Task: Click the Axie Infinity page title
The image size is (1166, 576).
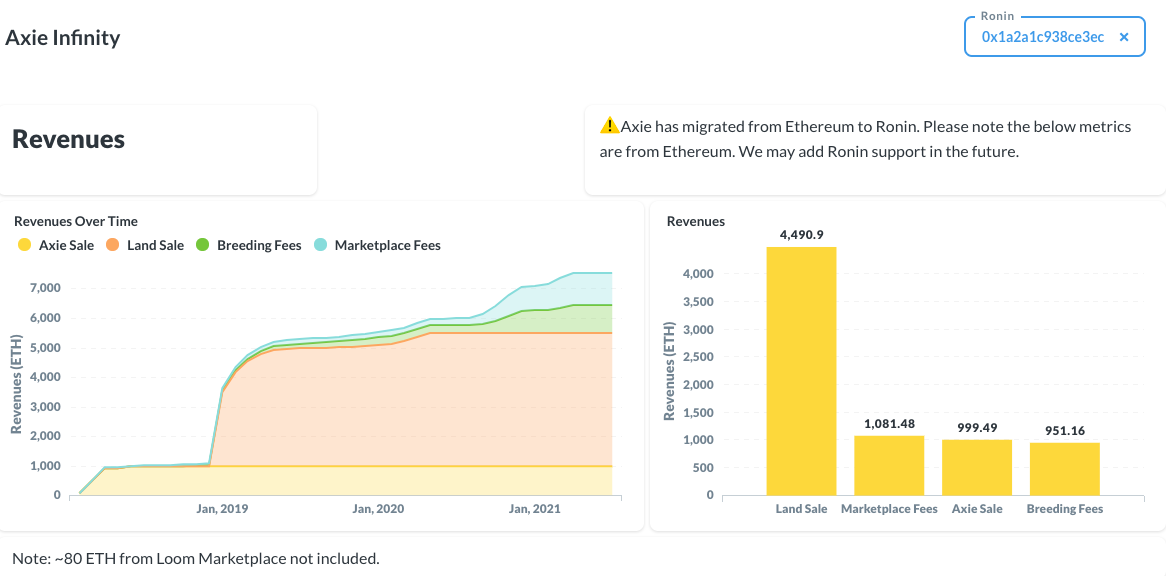Action: point(62,38)
